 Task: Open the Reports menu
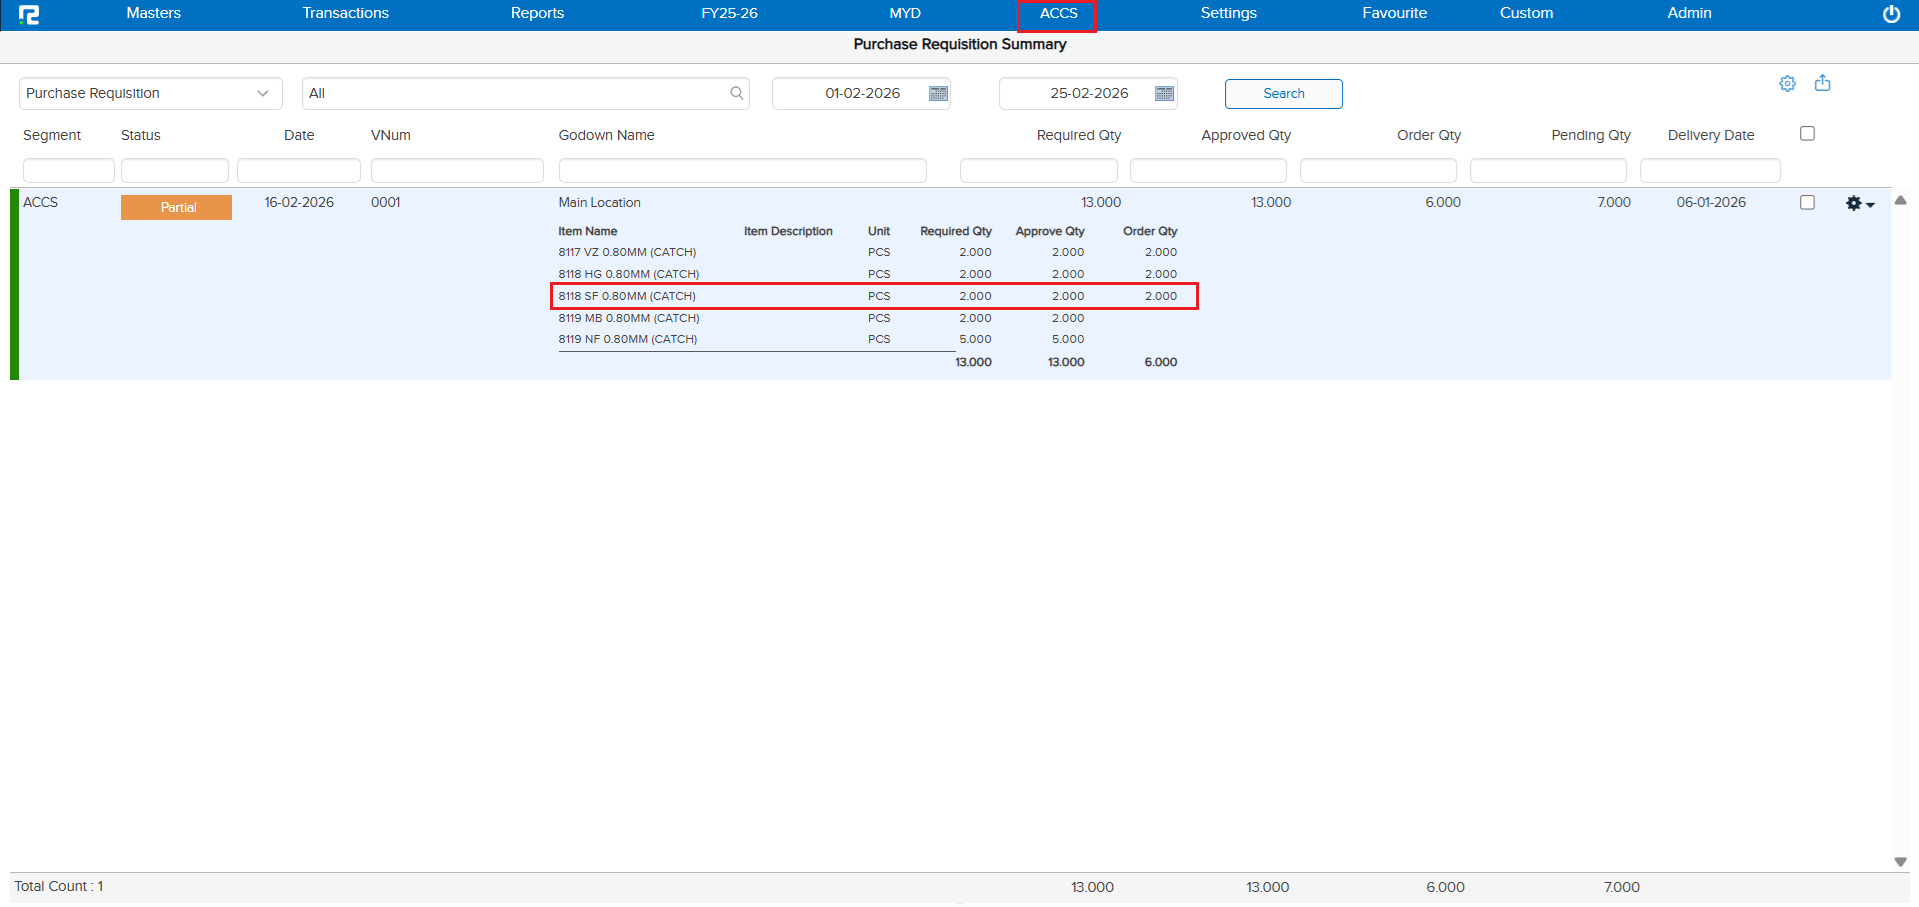click(537, 13)
